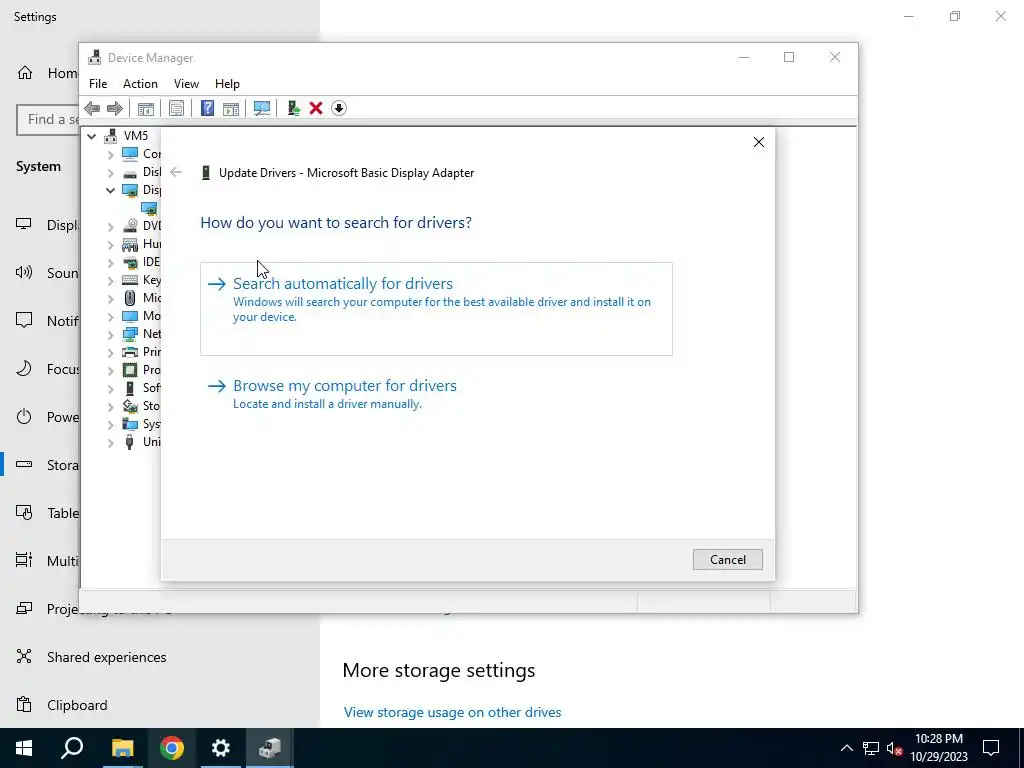
Task: Choose Search automatically for drivers
Action: pyautogui.click(x=436, y=309)
